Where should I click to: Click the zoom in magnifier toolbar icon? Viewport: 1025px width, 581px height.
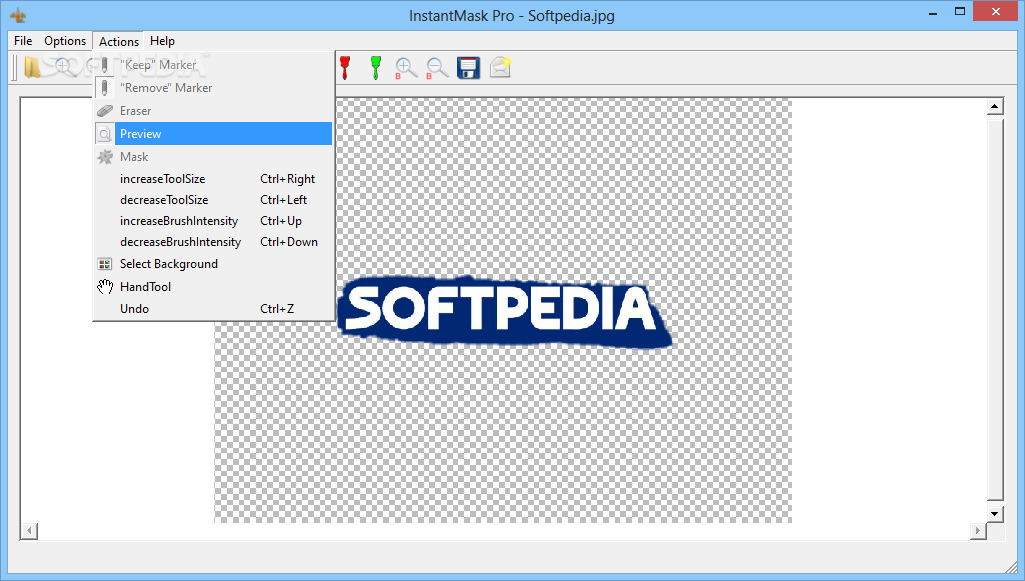pos(63,67)
